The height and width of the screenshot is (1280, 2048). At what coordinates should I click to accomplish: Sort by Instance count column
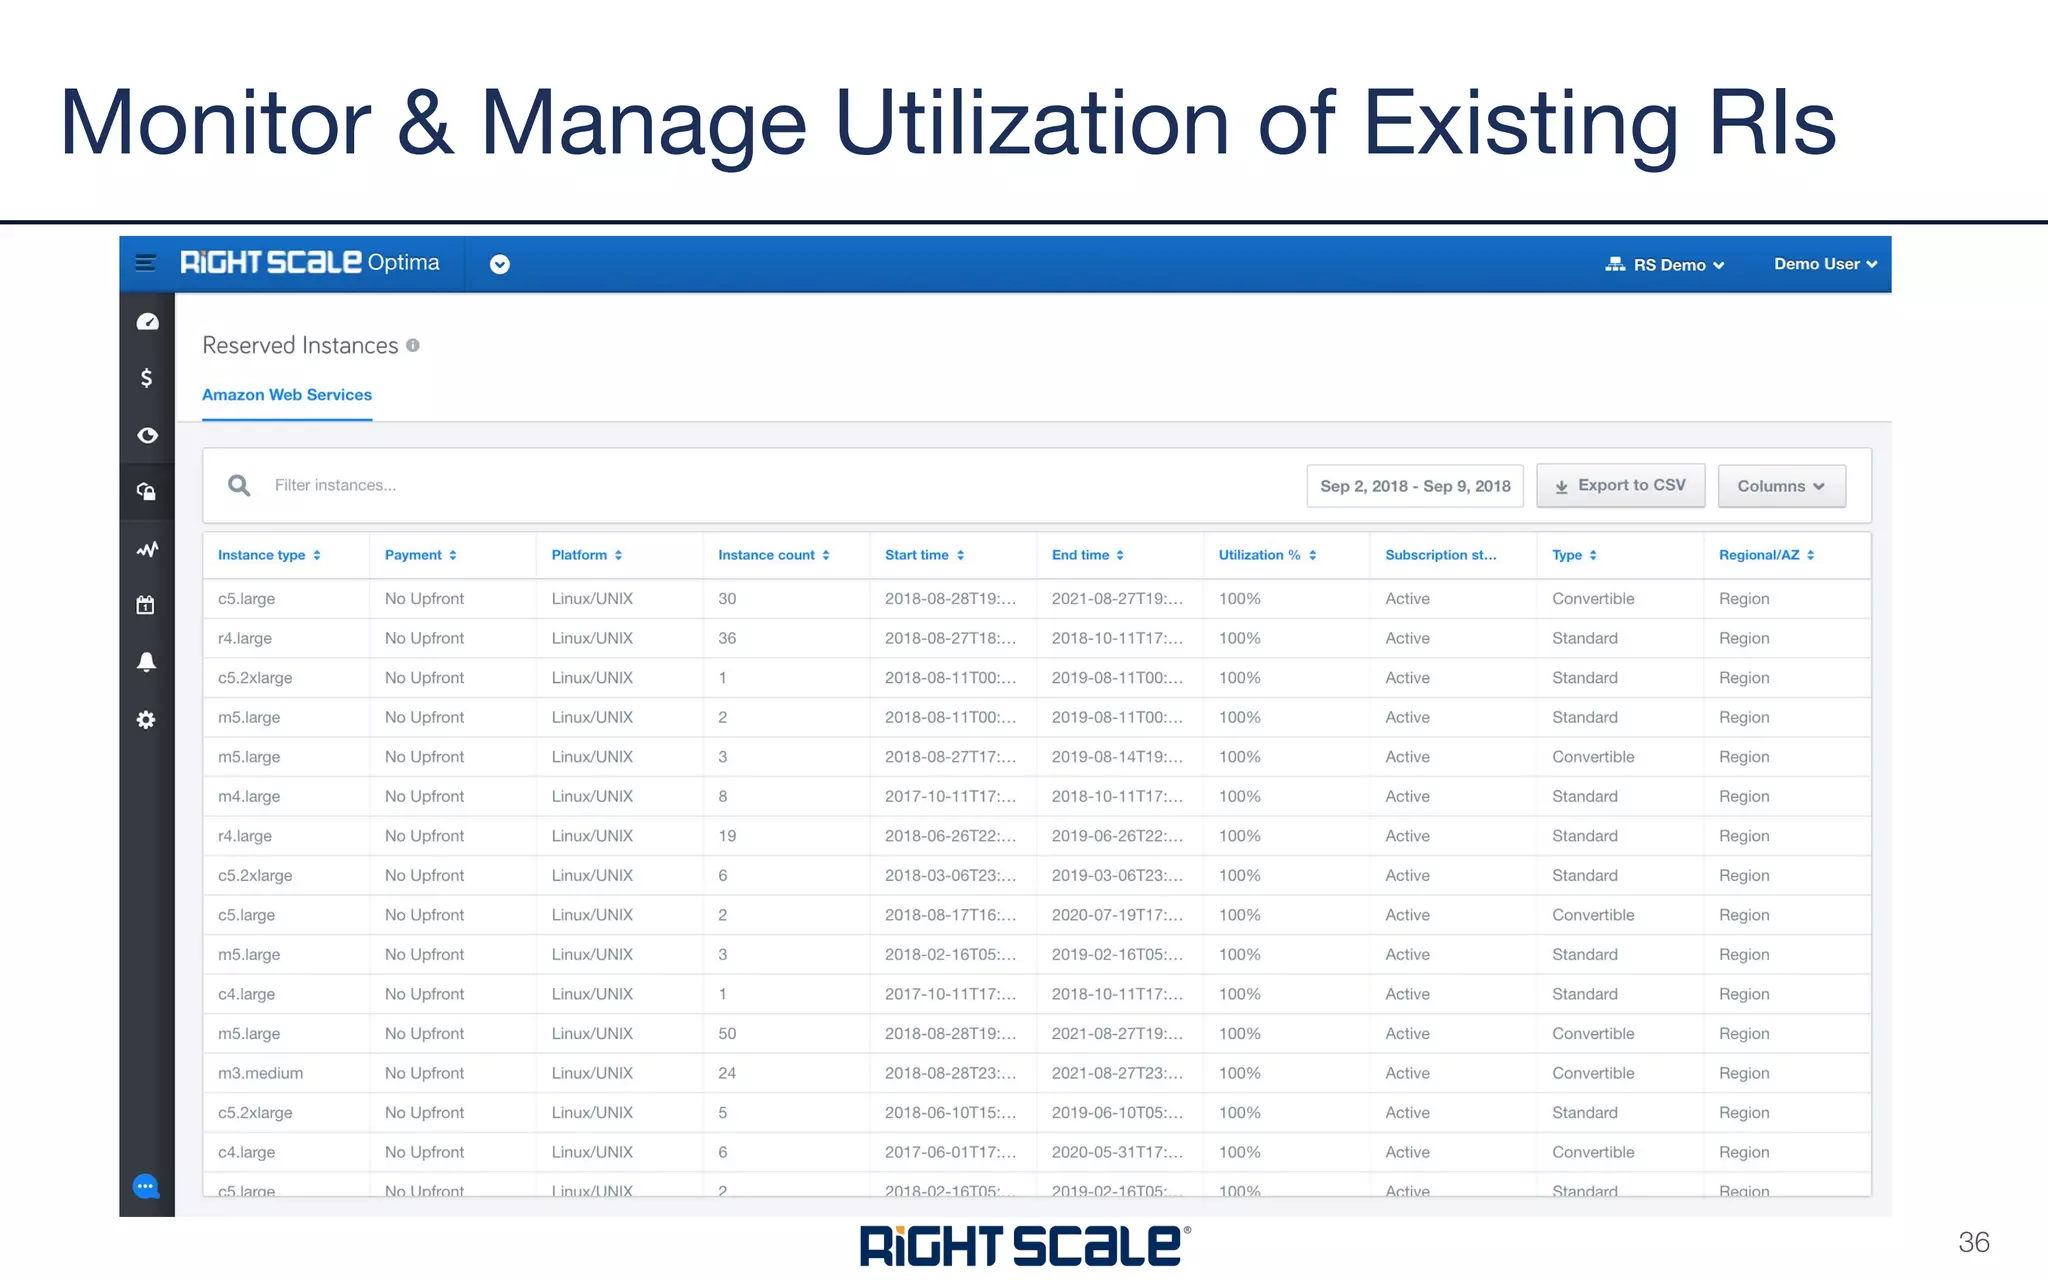pyautogui.click(x=774, y=555)
